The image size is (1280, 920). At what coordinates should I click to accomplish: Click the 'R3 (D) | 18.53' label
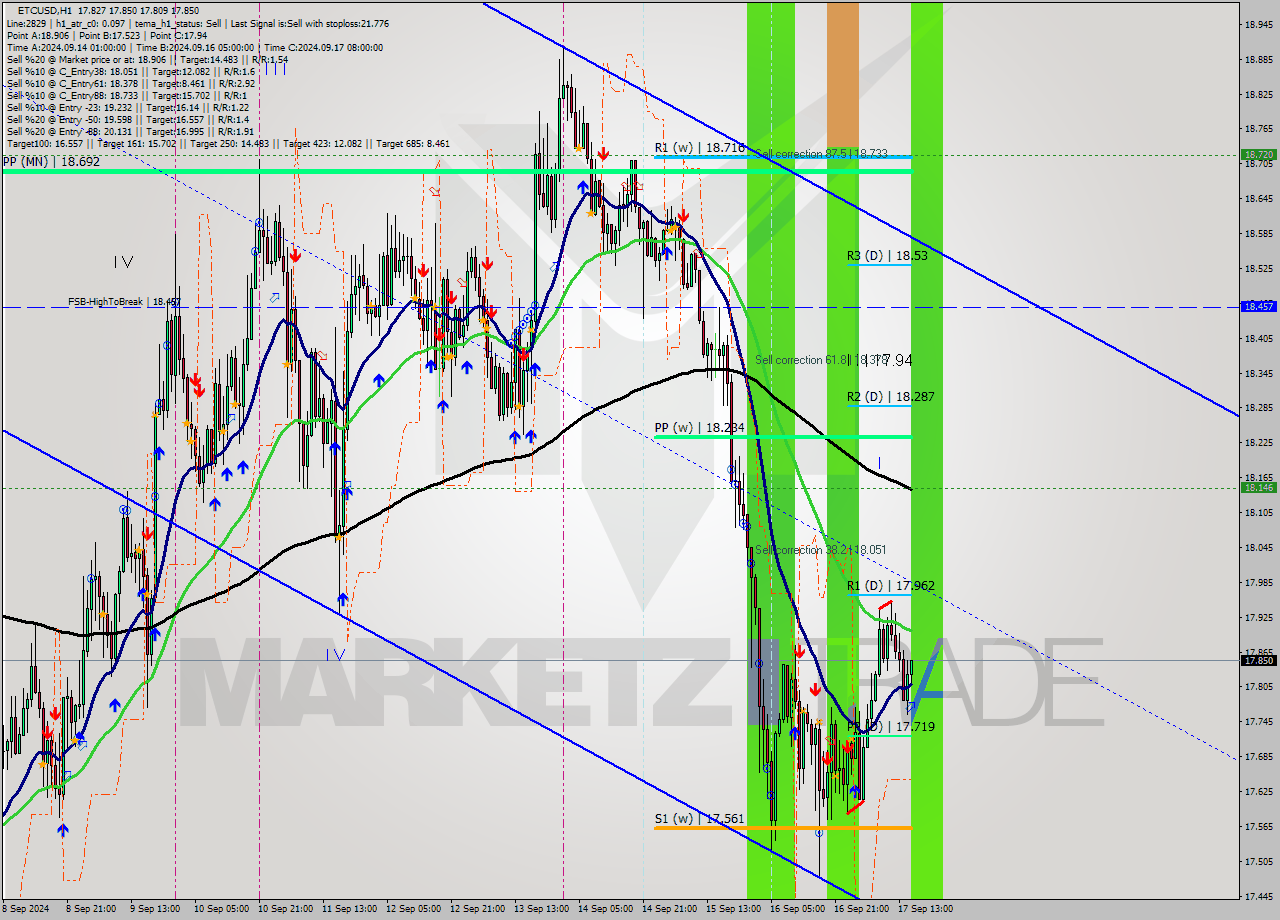tap(887, 256)
